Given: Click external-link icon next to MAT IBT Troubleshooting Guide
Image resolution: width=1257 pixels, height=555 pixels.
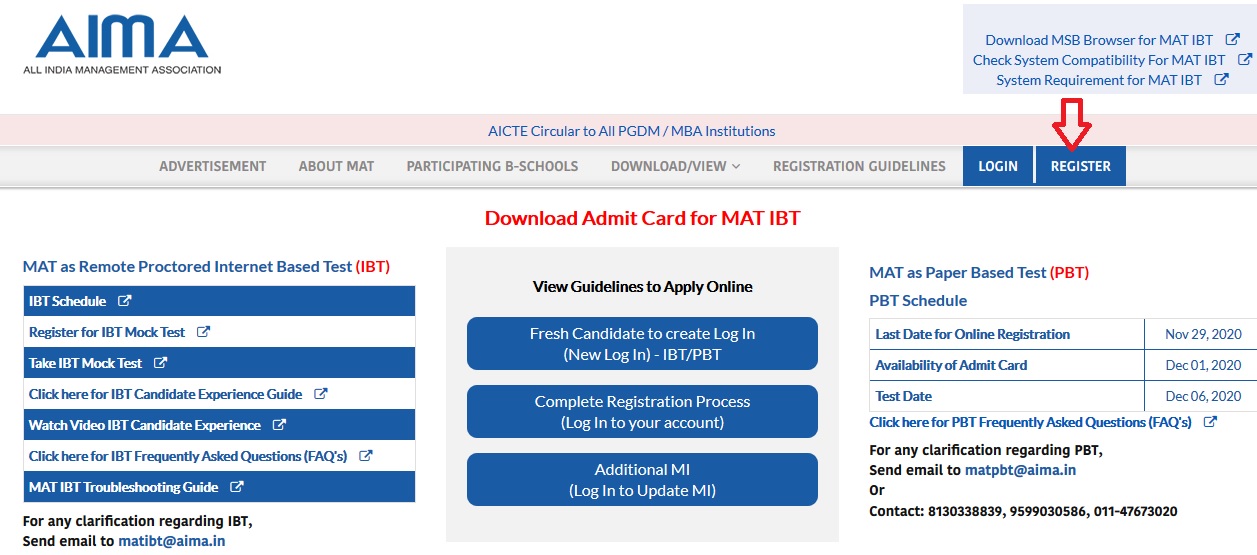Looking at the screenshot, I should [x=236, y=487].
